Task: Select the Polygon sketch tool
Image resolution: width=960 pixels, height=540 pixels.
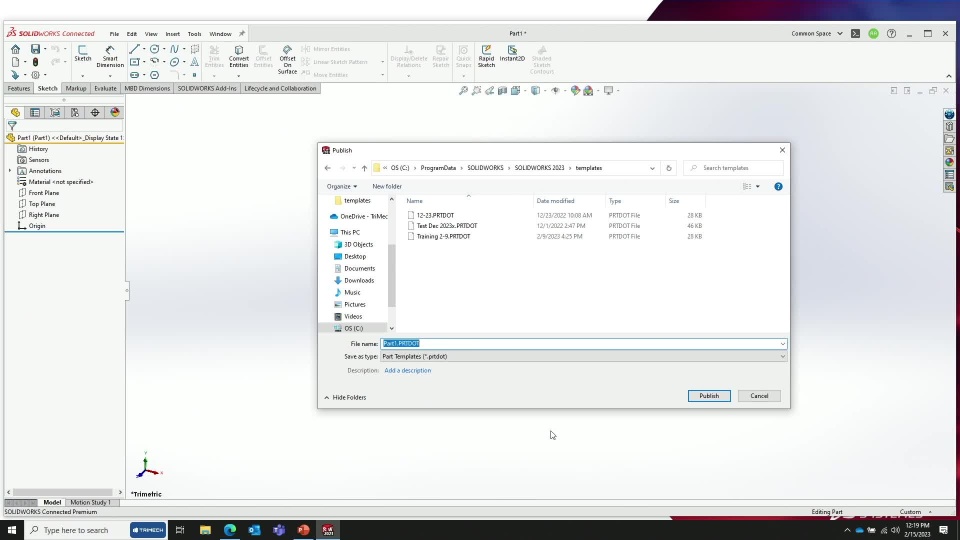Action: [154, 75]
